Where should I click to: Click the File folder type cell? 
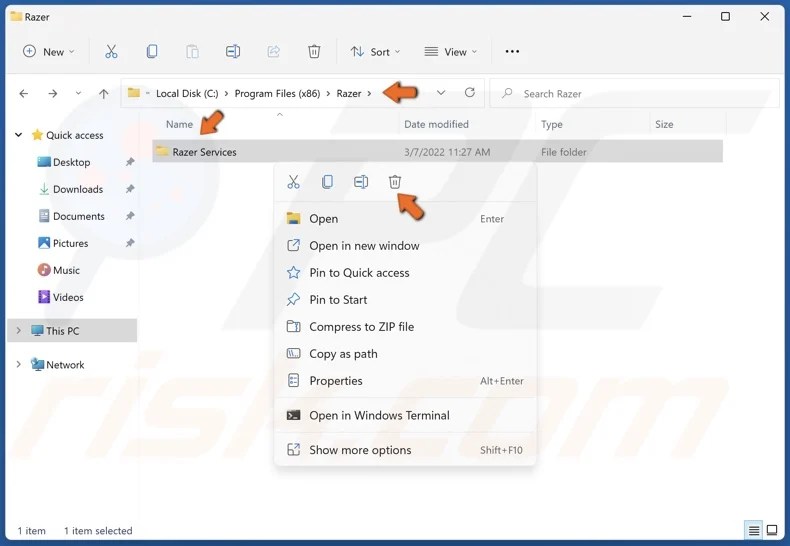[564, 152]
